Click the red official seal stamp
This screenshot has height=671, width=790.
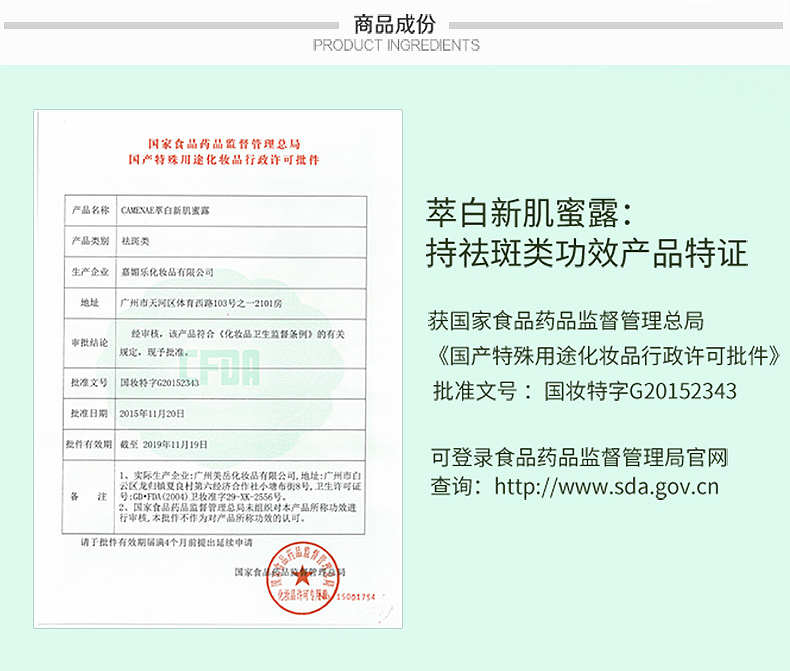302,578
